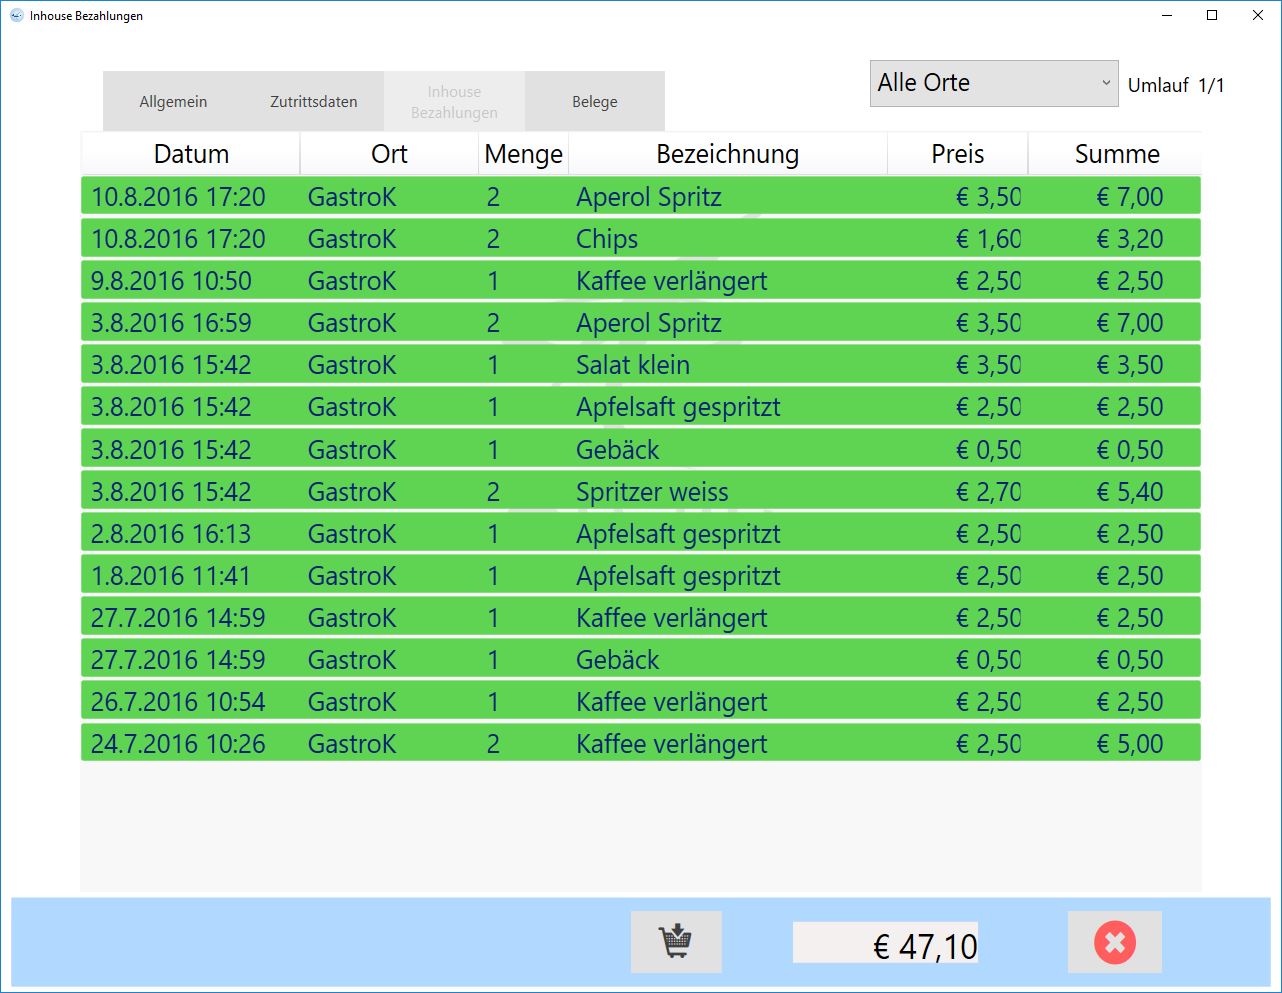The height and width of the screenshot is (993, 1282).
Task: Click the Bezeichnung column header
Action: 727,154
